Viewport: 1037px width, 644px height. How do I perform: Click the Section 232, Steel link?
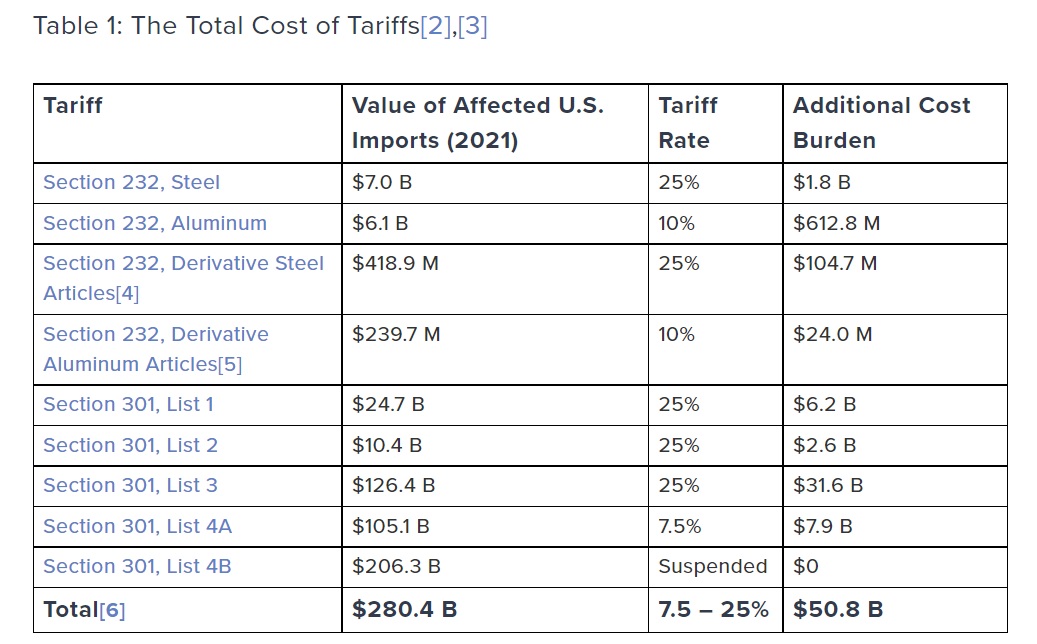point(131,182)
